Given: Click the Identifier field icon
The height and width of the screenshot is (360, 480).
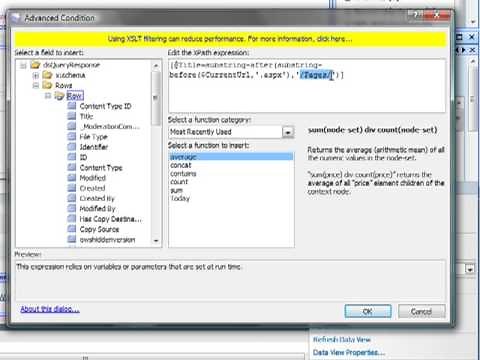Looking at the screenshot, I should [x=72, y=147].
